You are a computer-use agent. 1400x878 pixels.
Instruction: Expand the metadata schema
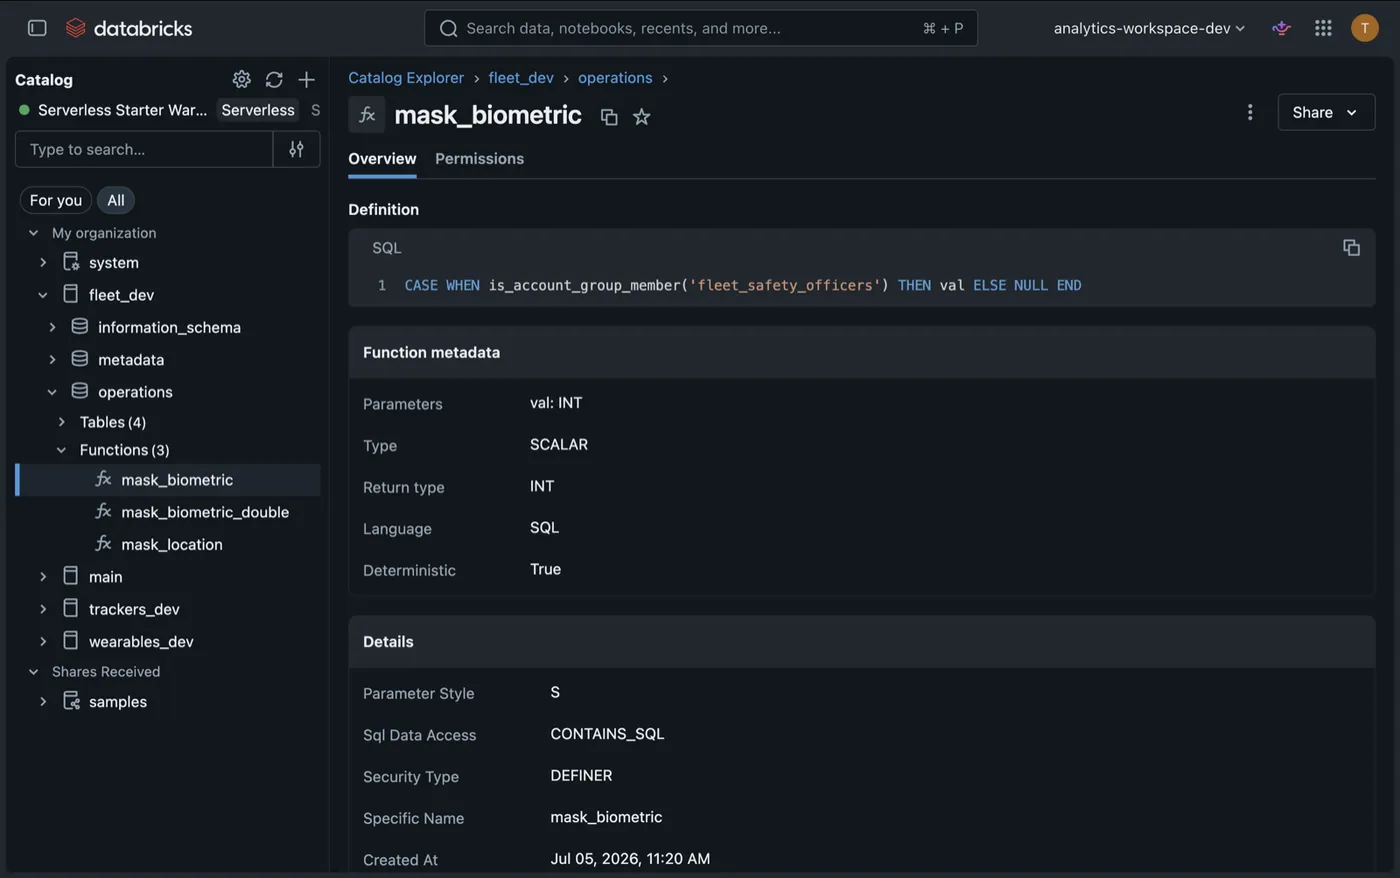point(52,359)
